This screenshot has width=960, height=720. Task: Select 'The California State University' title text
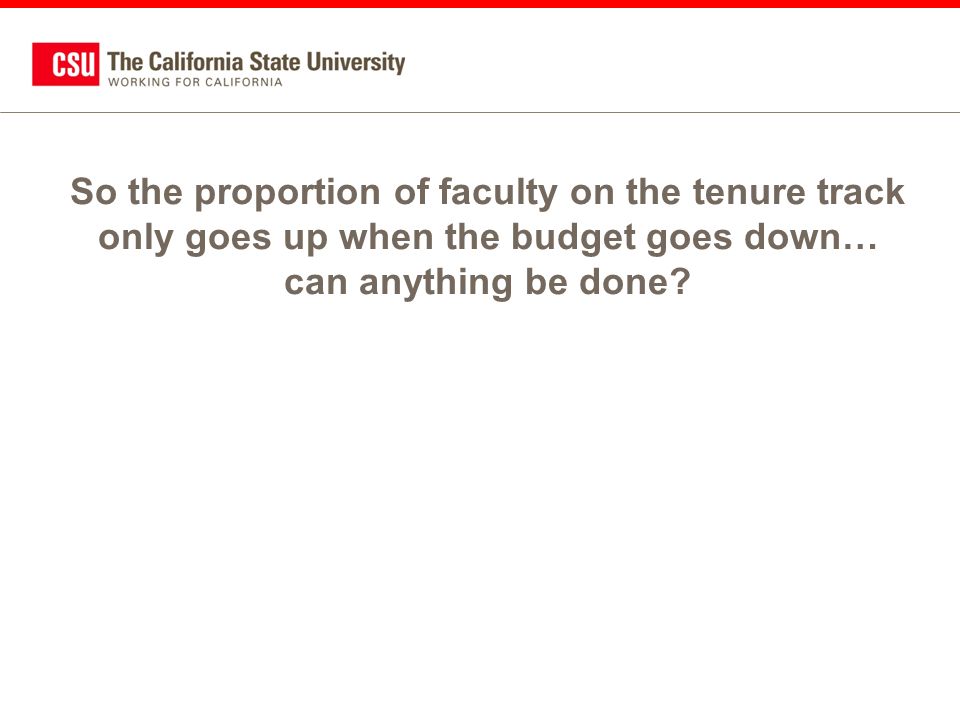point(256,62)
